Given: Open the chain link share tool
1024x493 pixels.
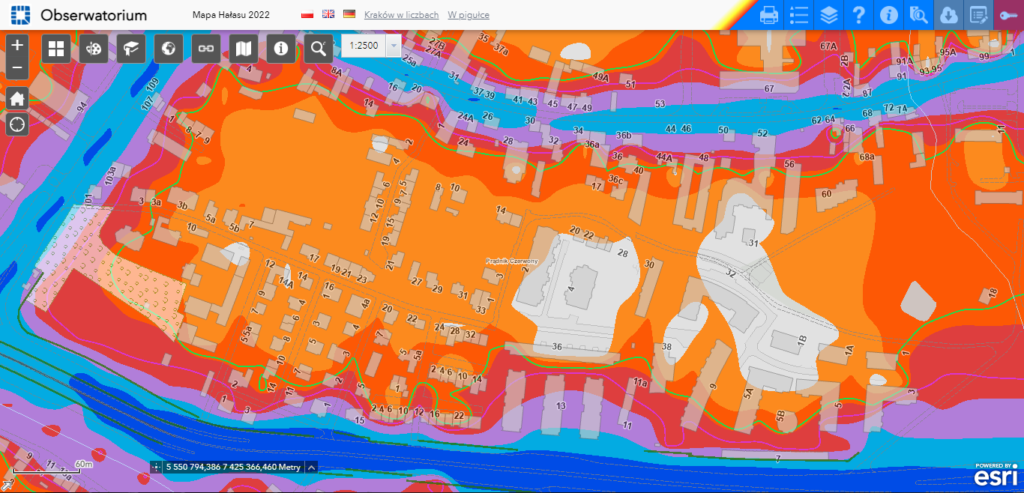Looking at the screenshot, I should pyautogui.click(x=206, y=47).
